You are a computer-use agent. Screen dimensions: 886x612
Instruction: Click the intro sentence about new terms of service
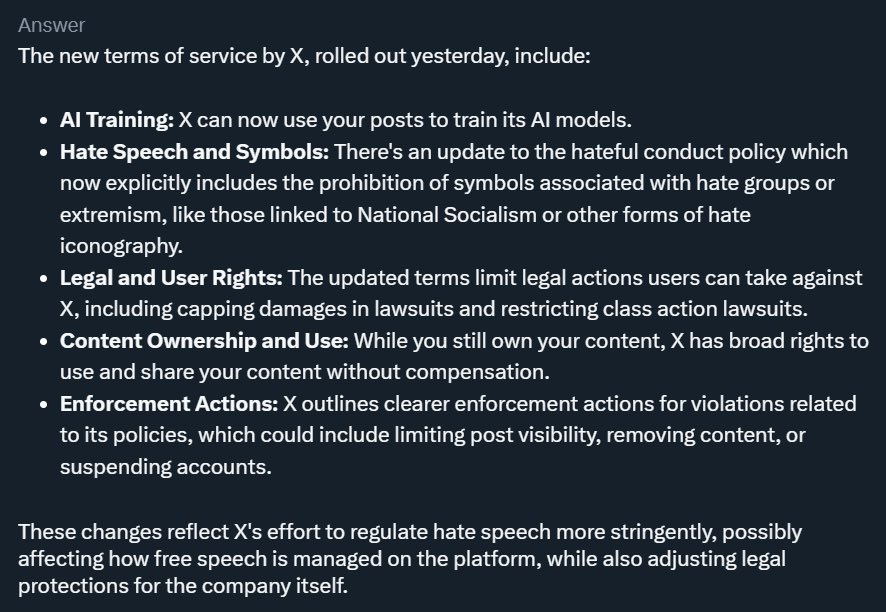305,54
